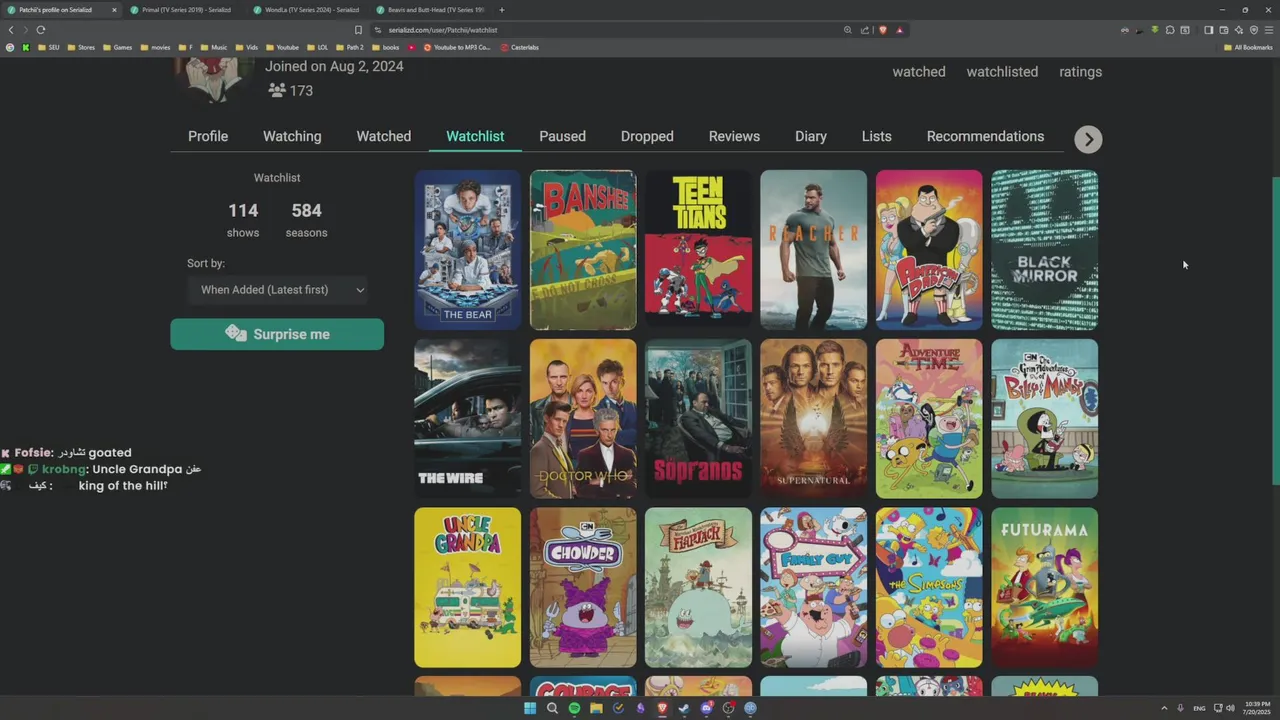Viewport: 1280px width, 720px height.
Task: Open the Teen Titans poster
Action: point(698,250)
